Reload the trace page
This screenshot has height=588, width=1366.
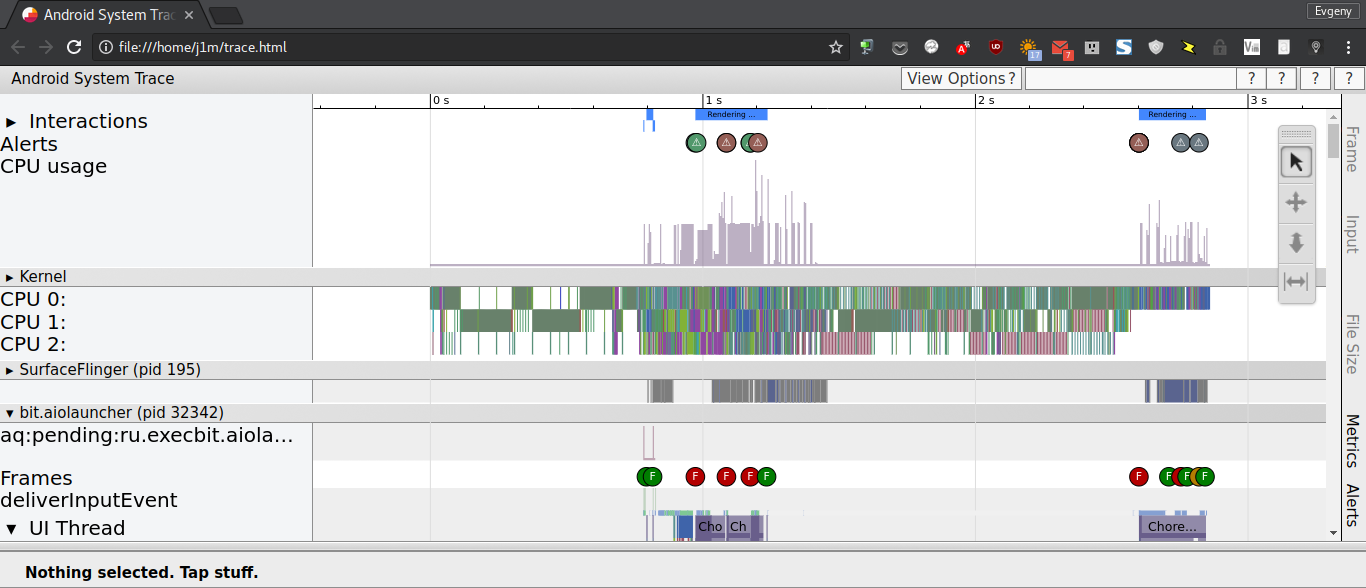(x=73, y=47)
